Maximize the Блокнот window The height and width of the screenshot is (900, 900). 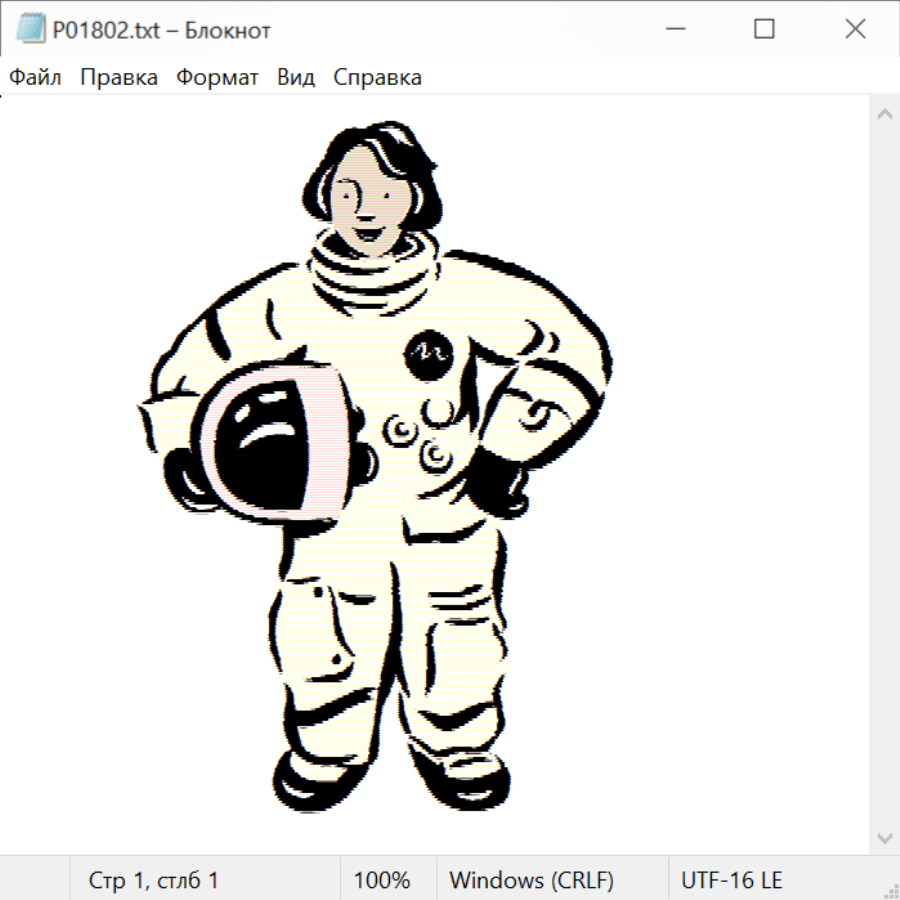point(765,30)
